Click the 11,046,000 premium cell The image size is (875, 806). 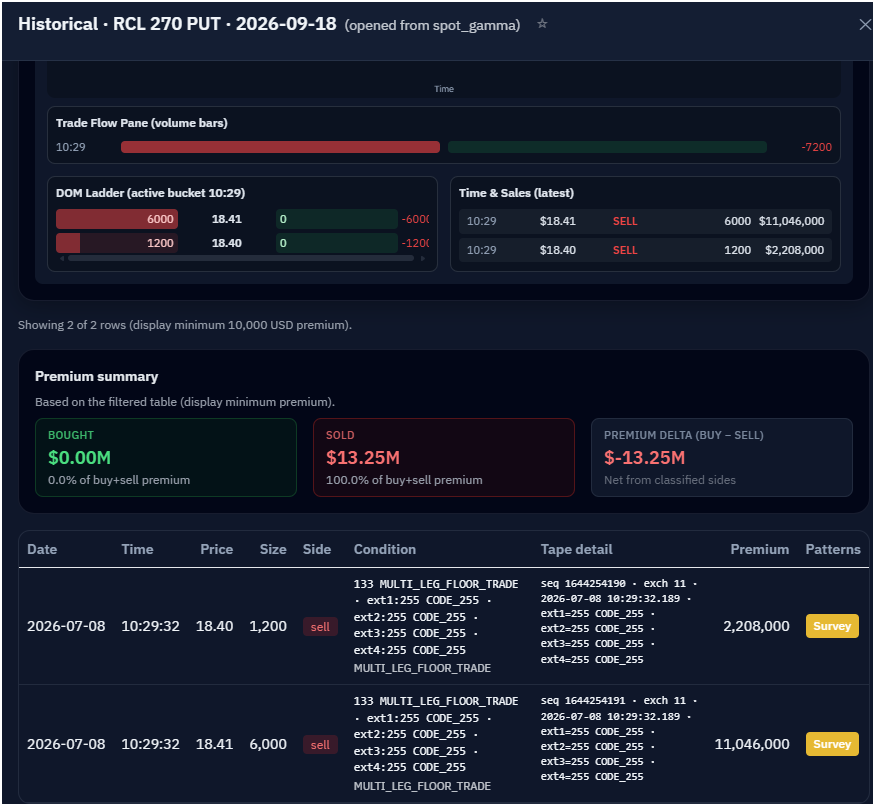[x=752, y=744]
